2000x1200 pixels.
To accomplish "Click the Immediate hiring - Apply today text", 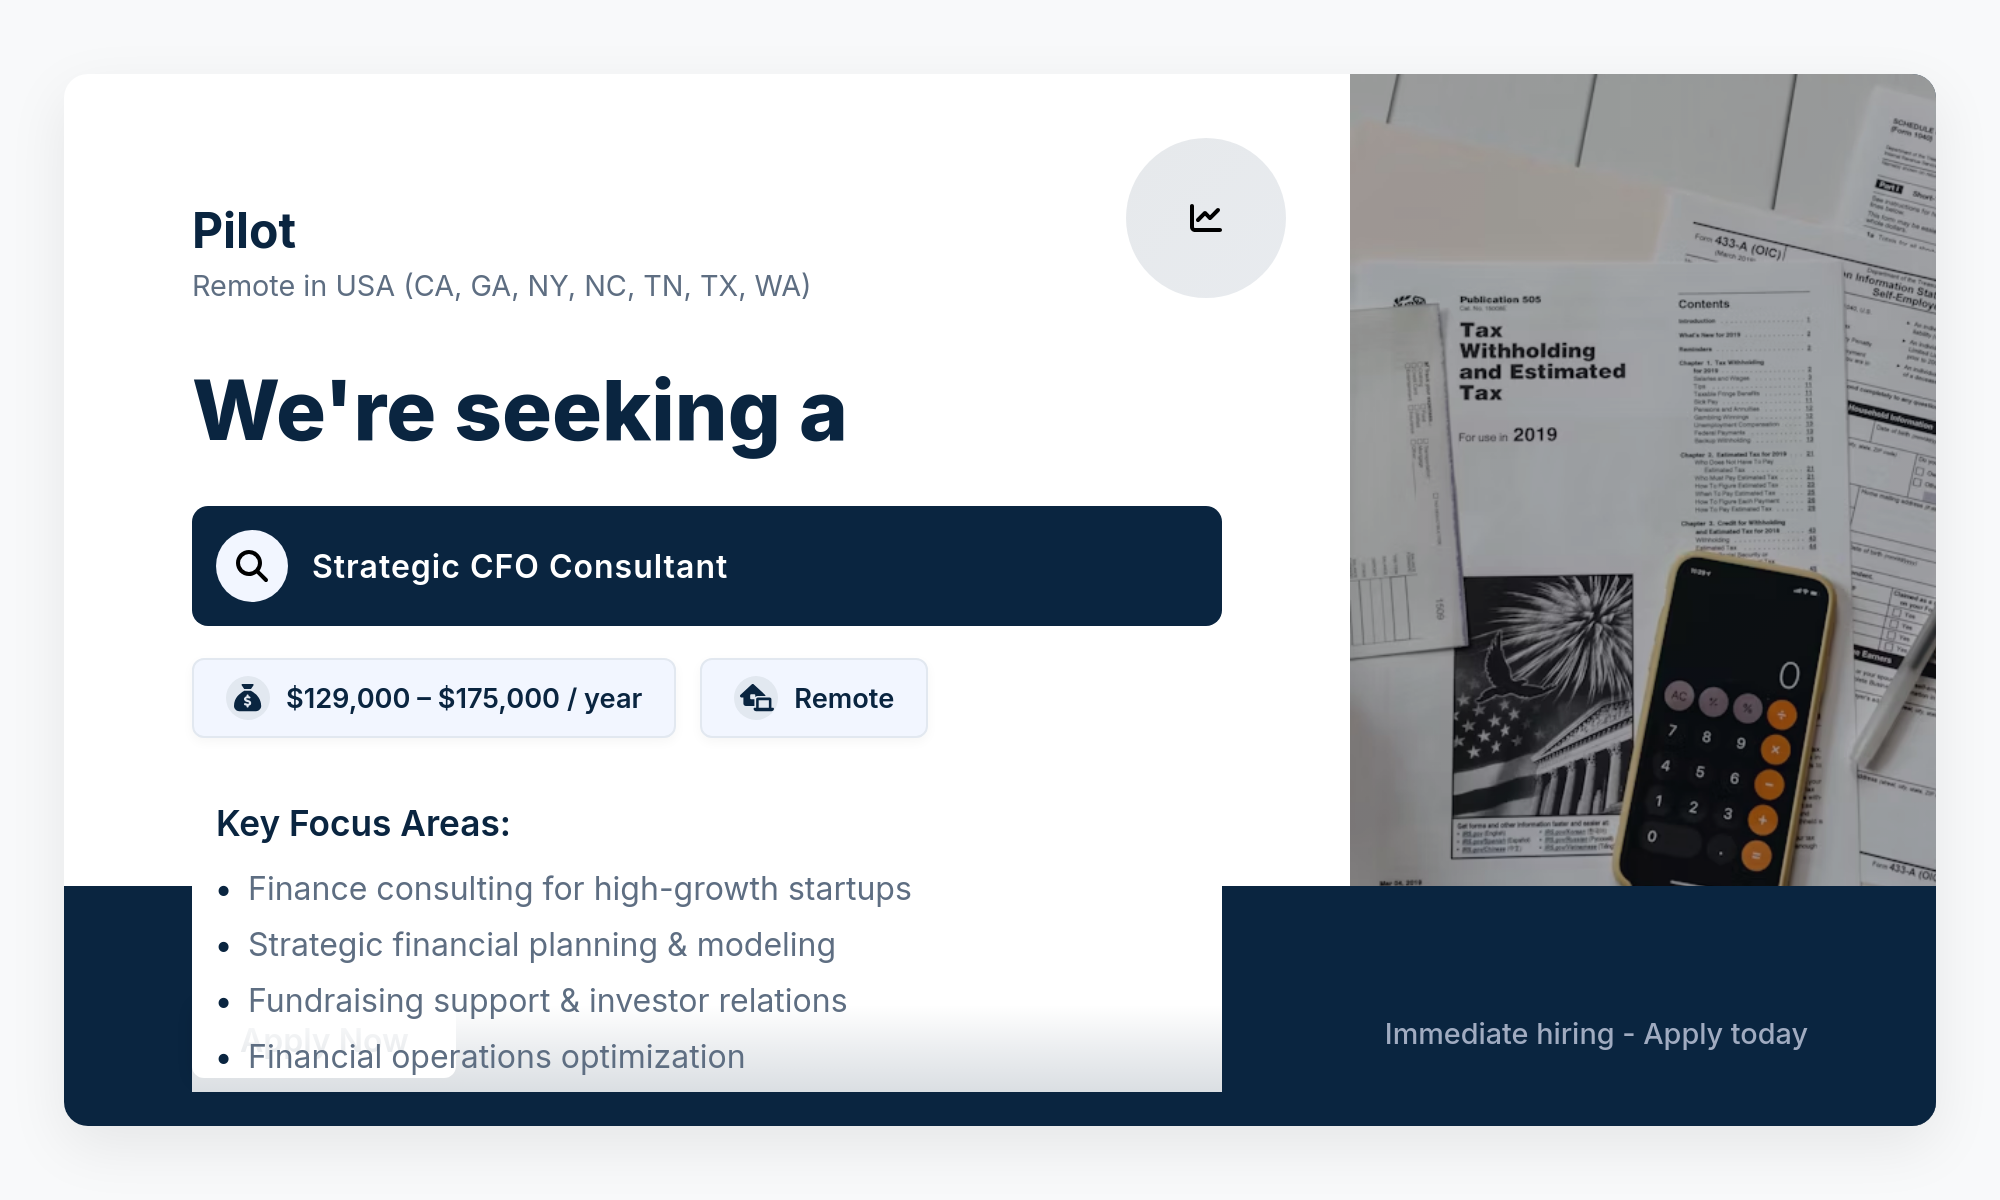I will pos(1596,1034).
